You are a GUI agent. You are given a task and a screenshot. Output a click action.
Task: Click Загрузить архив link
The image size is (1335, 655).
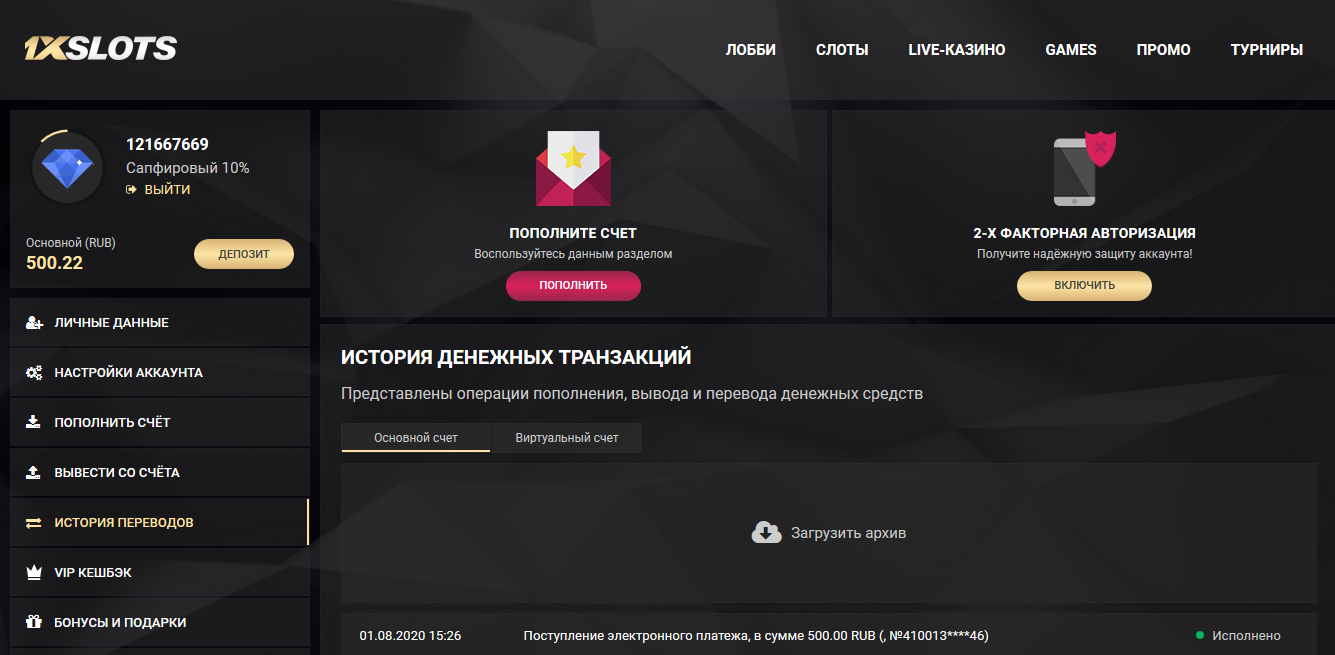pyautogui.click(x=848, y=533)
